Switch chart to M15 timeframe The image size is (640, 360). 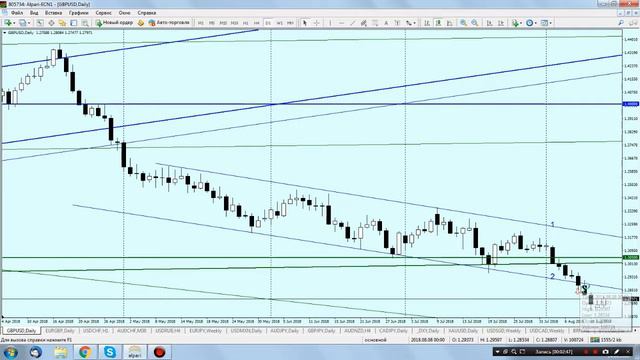click(x=223, y=23)
